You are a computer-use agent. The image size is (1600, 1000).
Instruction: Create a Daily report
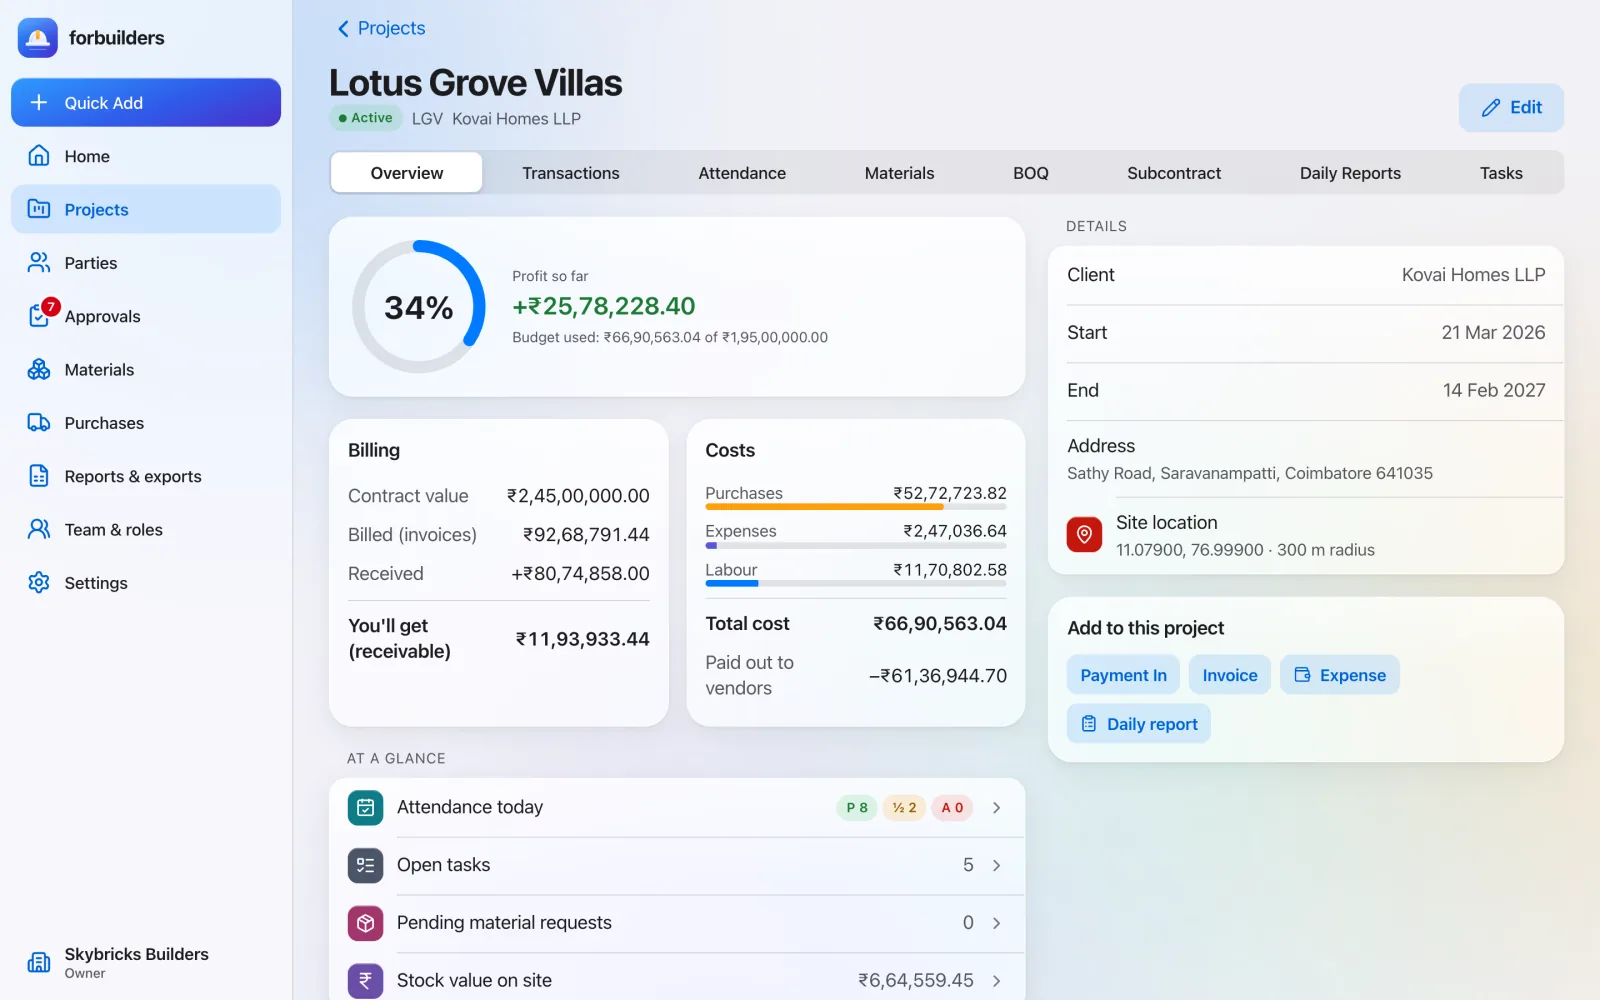(1139, 724)
